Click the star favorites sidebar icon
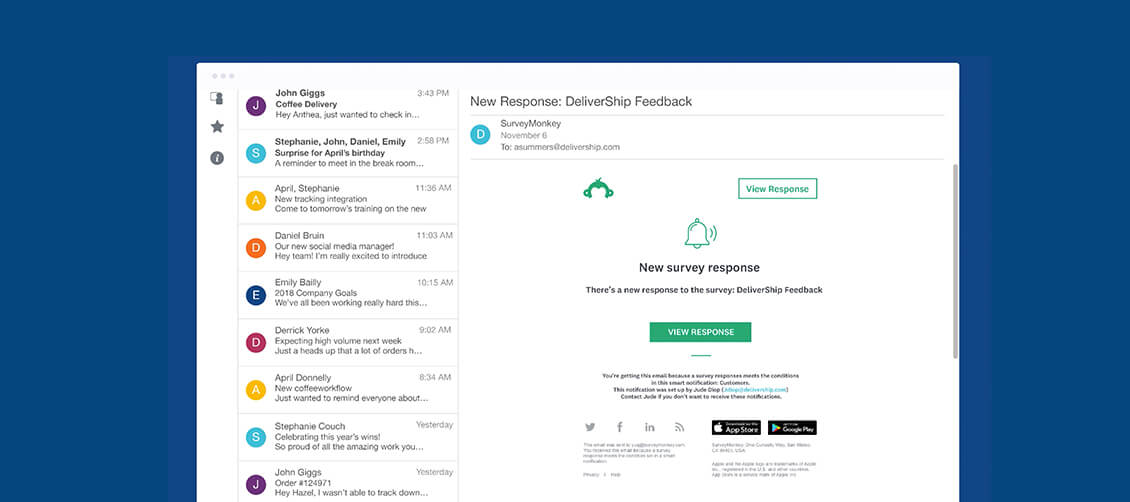Screen dimensions: 1130x502 click(217, 127)
